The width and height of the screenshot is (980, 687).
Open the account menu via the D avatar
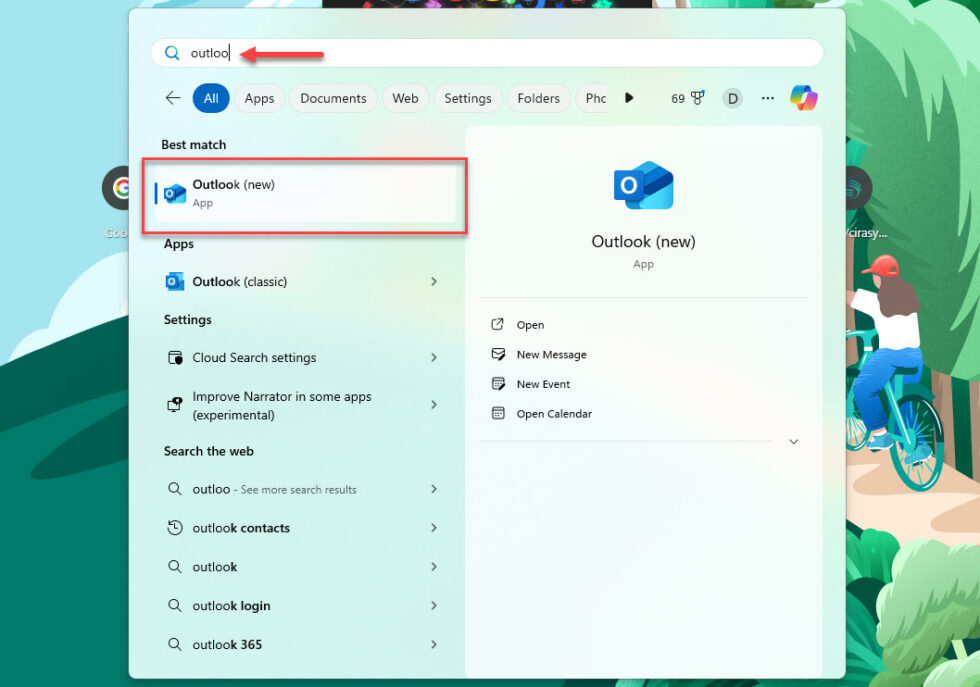coord(733,97)
